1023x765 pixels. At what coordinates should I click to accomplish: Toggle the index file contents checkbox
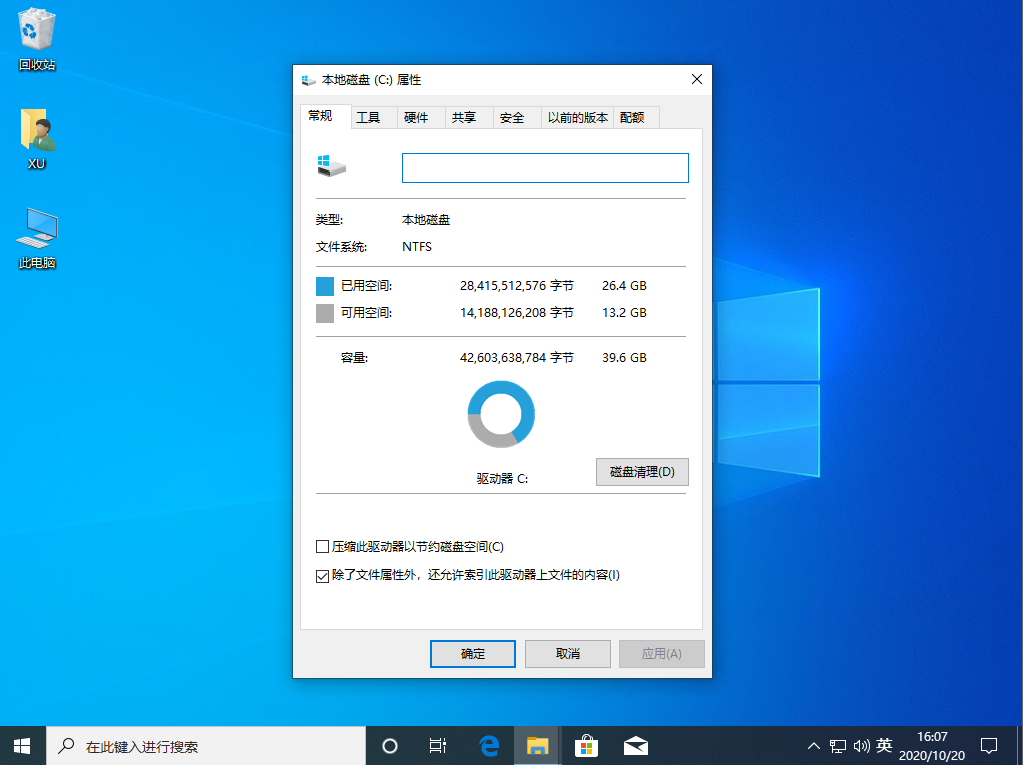click(322, 576)
